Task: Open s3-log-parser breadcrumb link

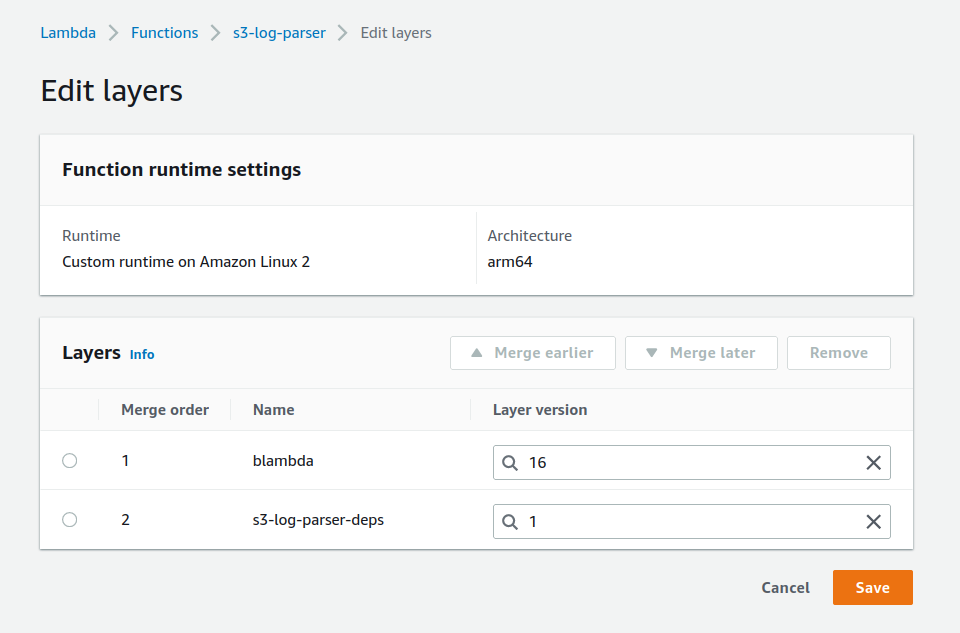Action: [279, 33]
